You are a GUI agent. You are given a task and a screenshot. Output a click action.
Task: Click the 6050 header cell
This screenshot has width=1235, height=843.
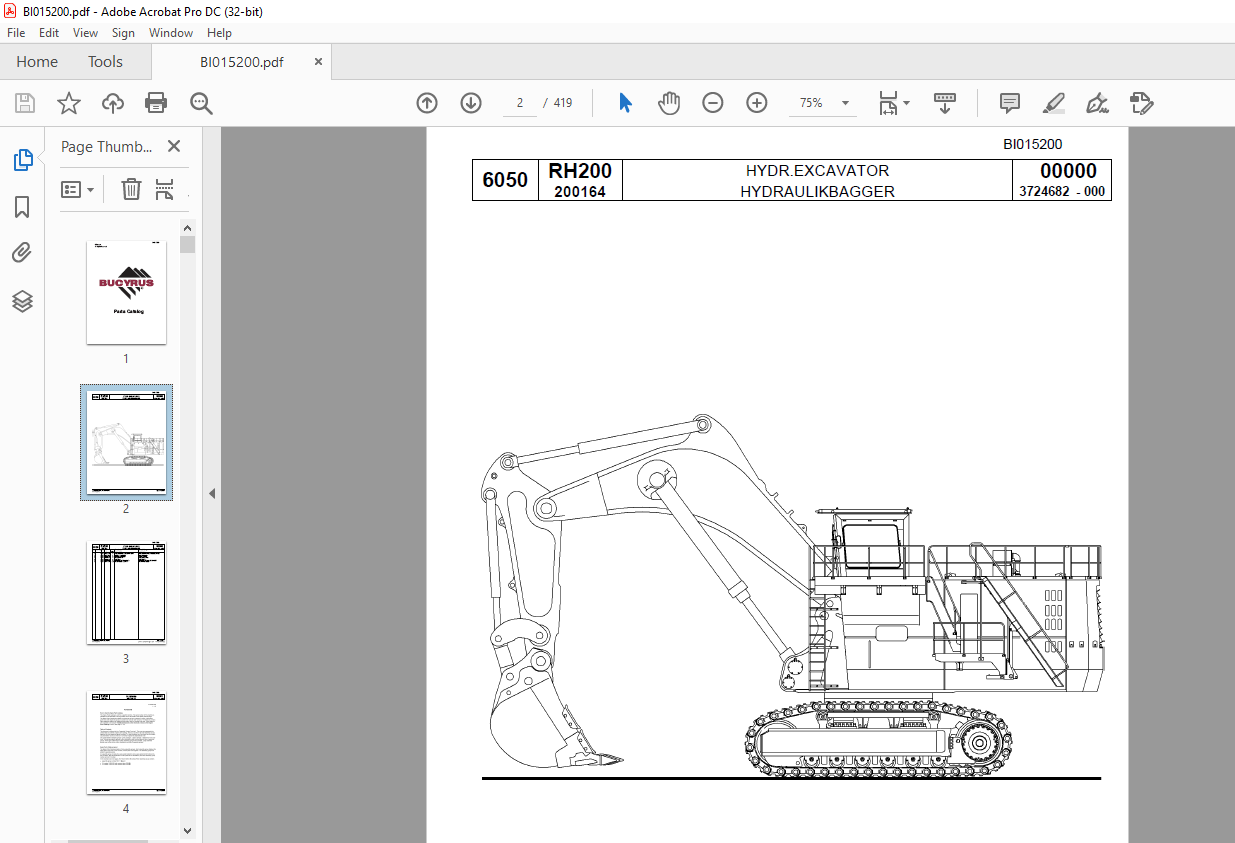pos(505,180)
